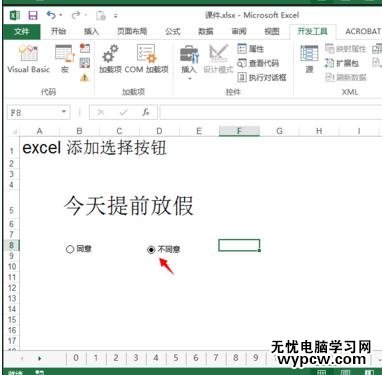The height and width of the screenshot is (375, 382).
Task: Click Map Properties (映射属性)
Action: click(x=346, y=49)
